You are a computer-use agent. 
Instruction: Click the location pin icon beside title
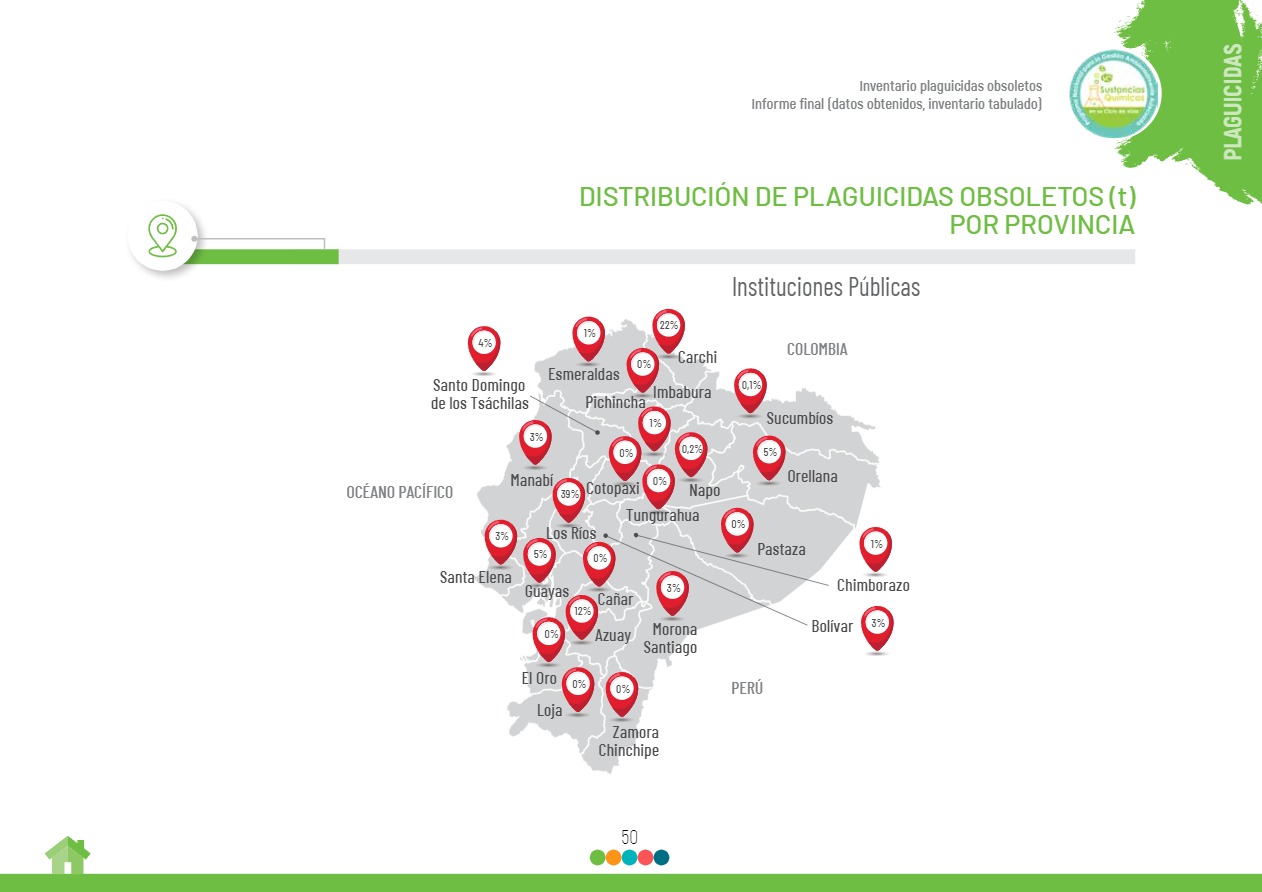click(162, 236)
